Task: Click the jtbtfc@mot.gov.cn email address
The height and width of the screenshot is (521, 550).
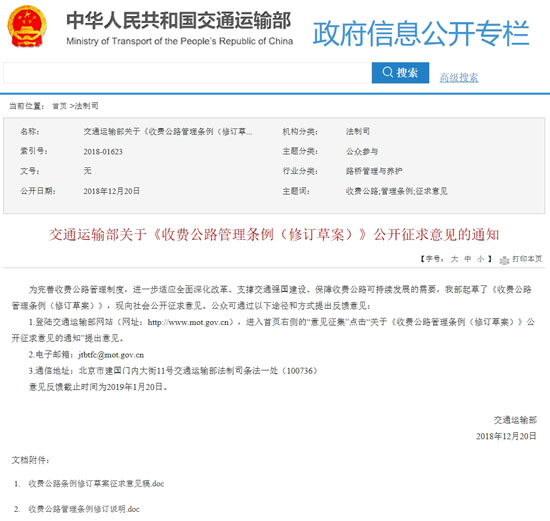Action: pyautogui.click(x=111, y=355)
